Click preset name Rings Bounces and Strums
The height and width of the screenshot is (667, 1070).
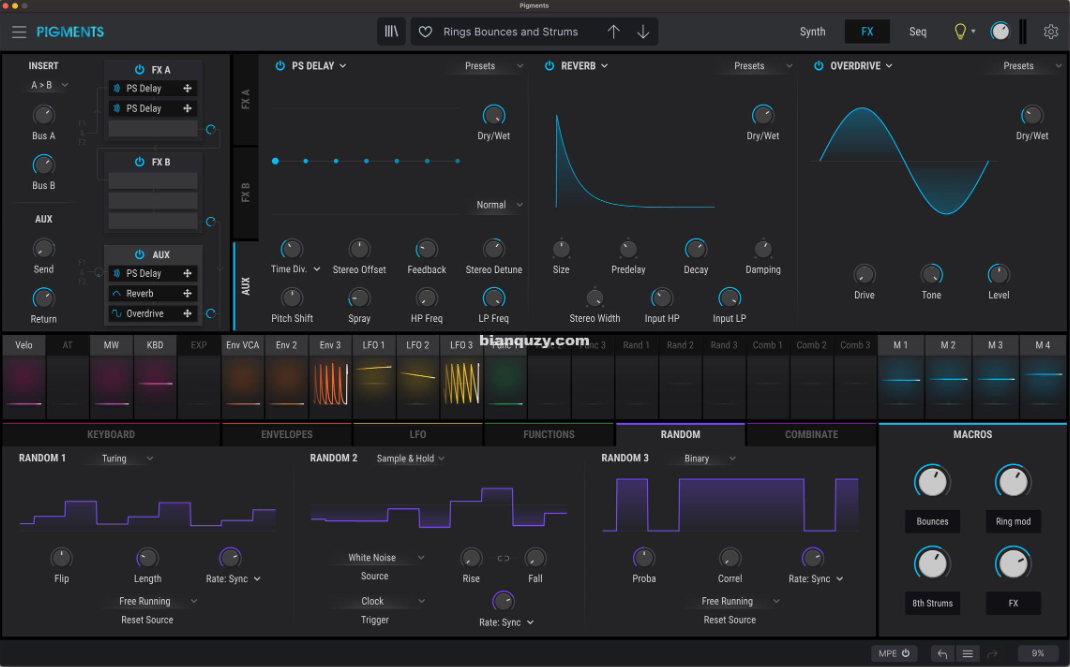510,31
